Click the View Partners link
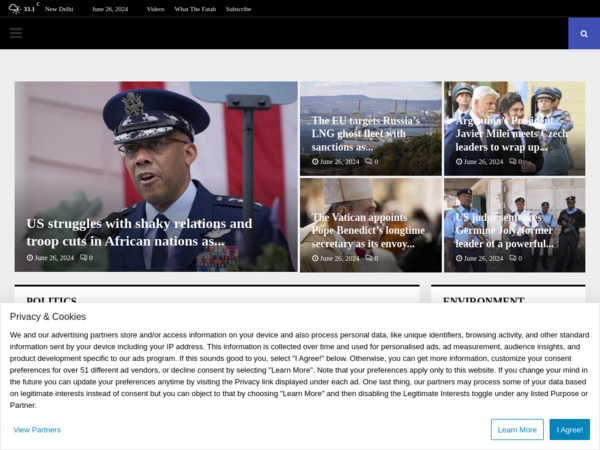This screenshot has width=600, height=450. 37,430
